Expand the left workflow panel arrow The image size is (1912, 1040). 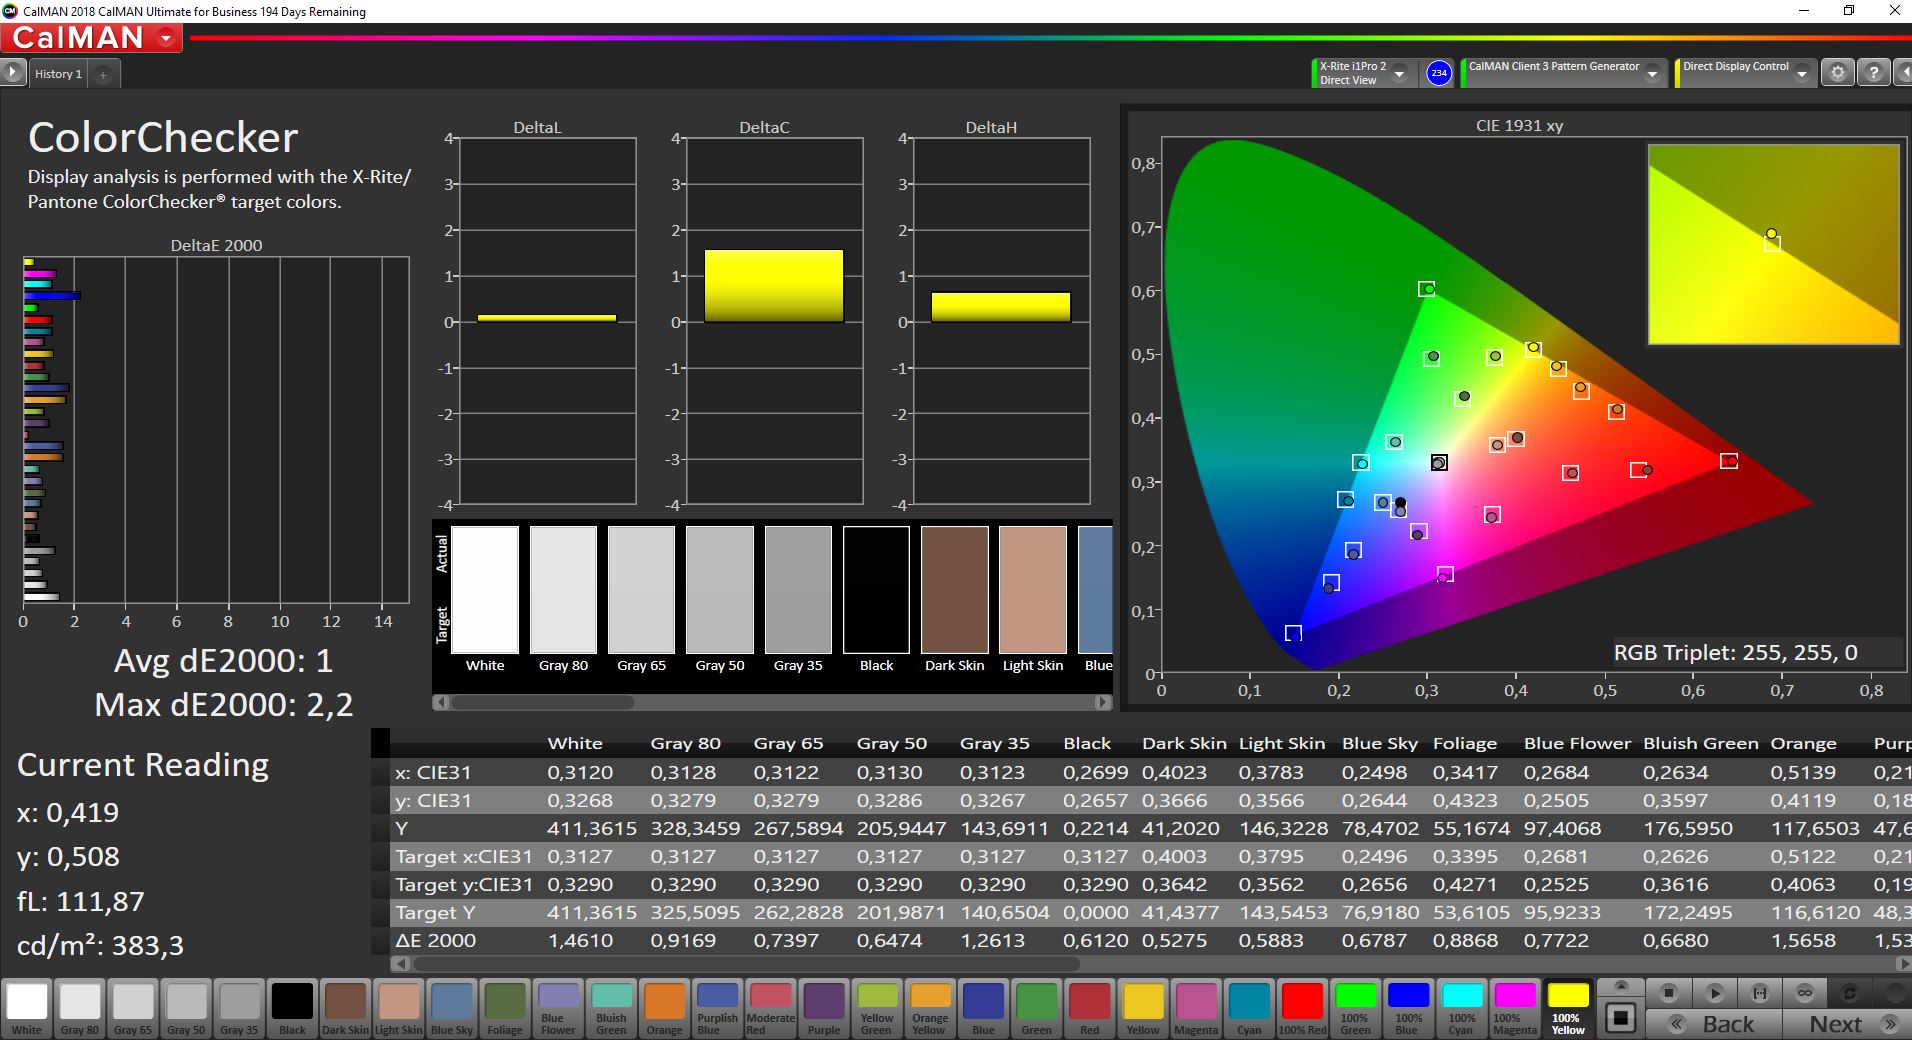click(x=12, y=73)
